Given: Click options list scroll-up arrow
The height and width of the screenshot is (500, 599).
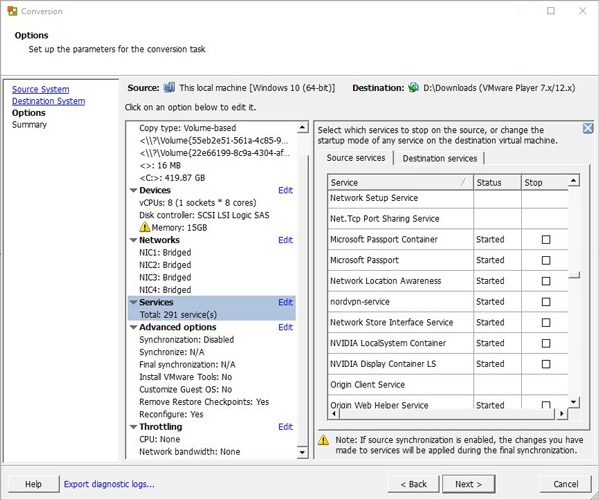Looking at the screenshot, I should click(303, 127).
